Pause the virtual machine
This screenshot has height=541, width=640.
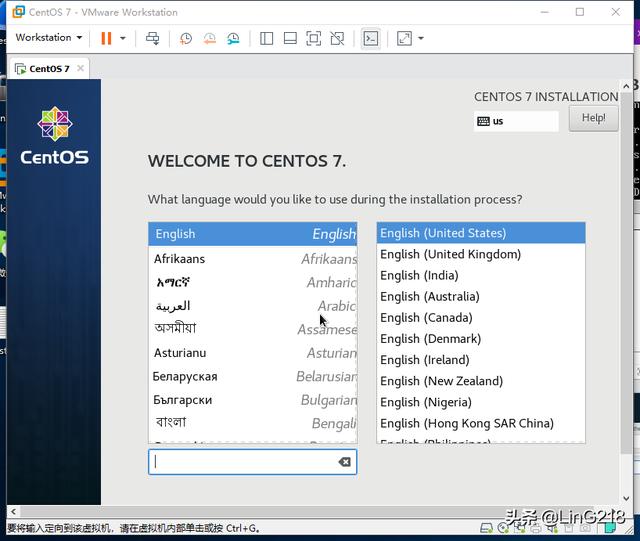click(x=106, y=38)
